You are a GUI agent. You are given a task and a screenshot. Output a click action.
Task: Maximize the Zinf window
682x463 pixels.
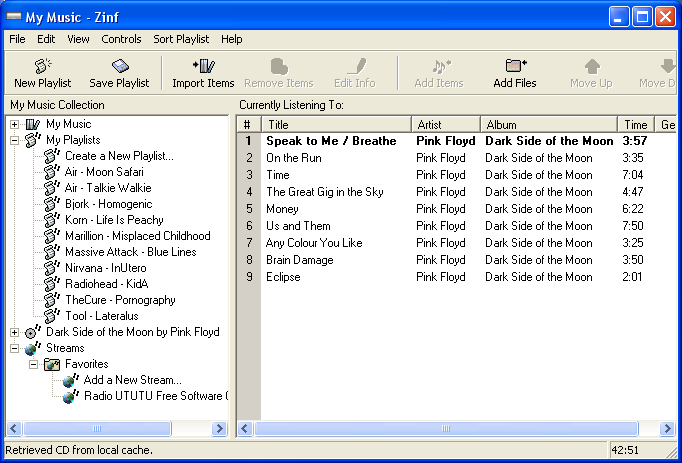click(642, 17)
